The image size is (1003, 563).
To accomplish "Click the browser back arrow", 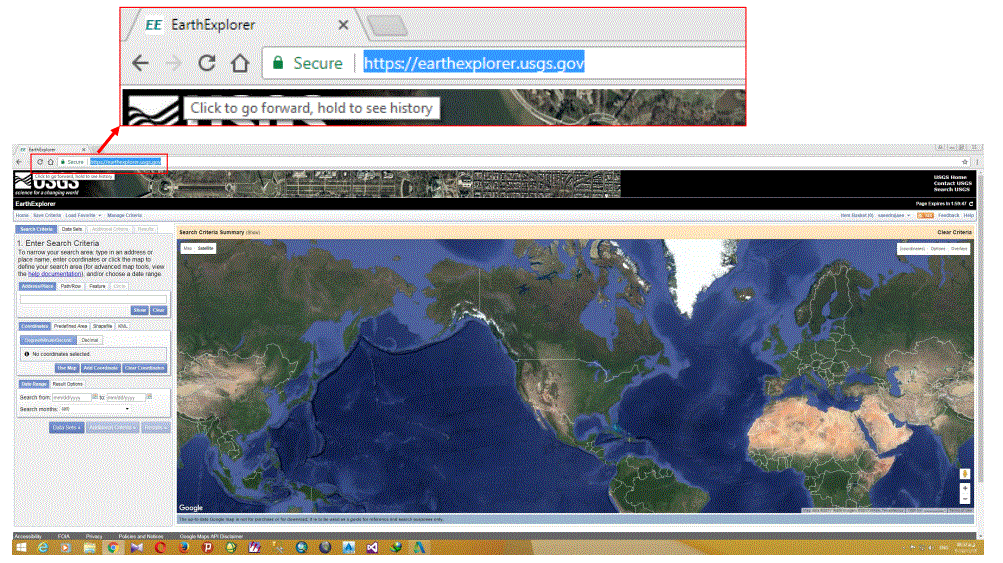I will tap(19, 162).
